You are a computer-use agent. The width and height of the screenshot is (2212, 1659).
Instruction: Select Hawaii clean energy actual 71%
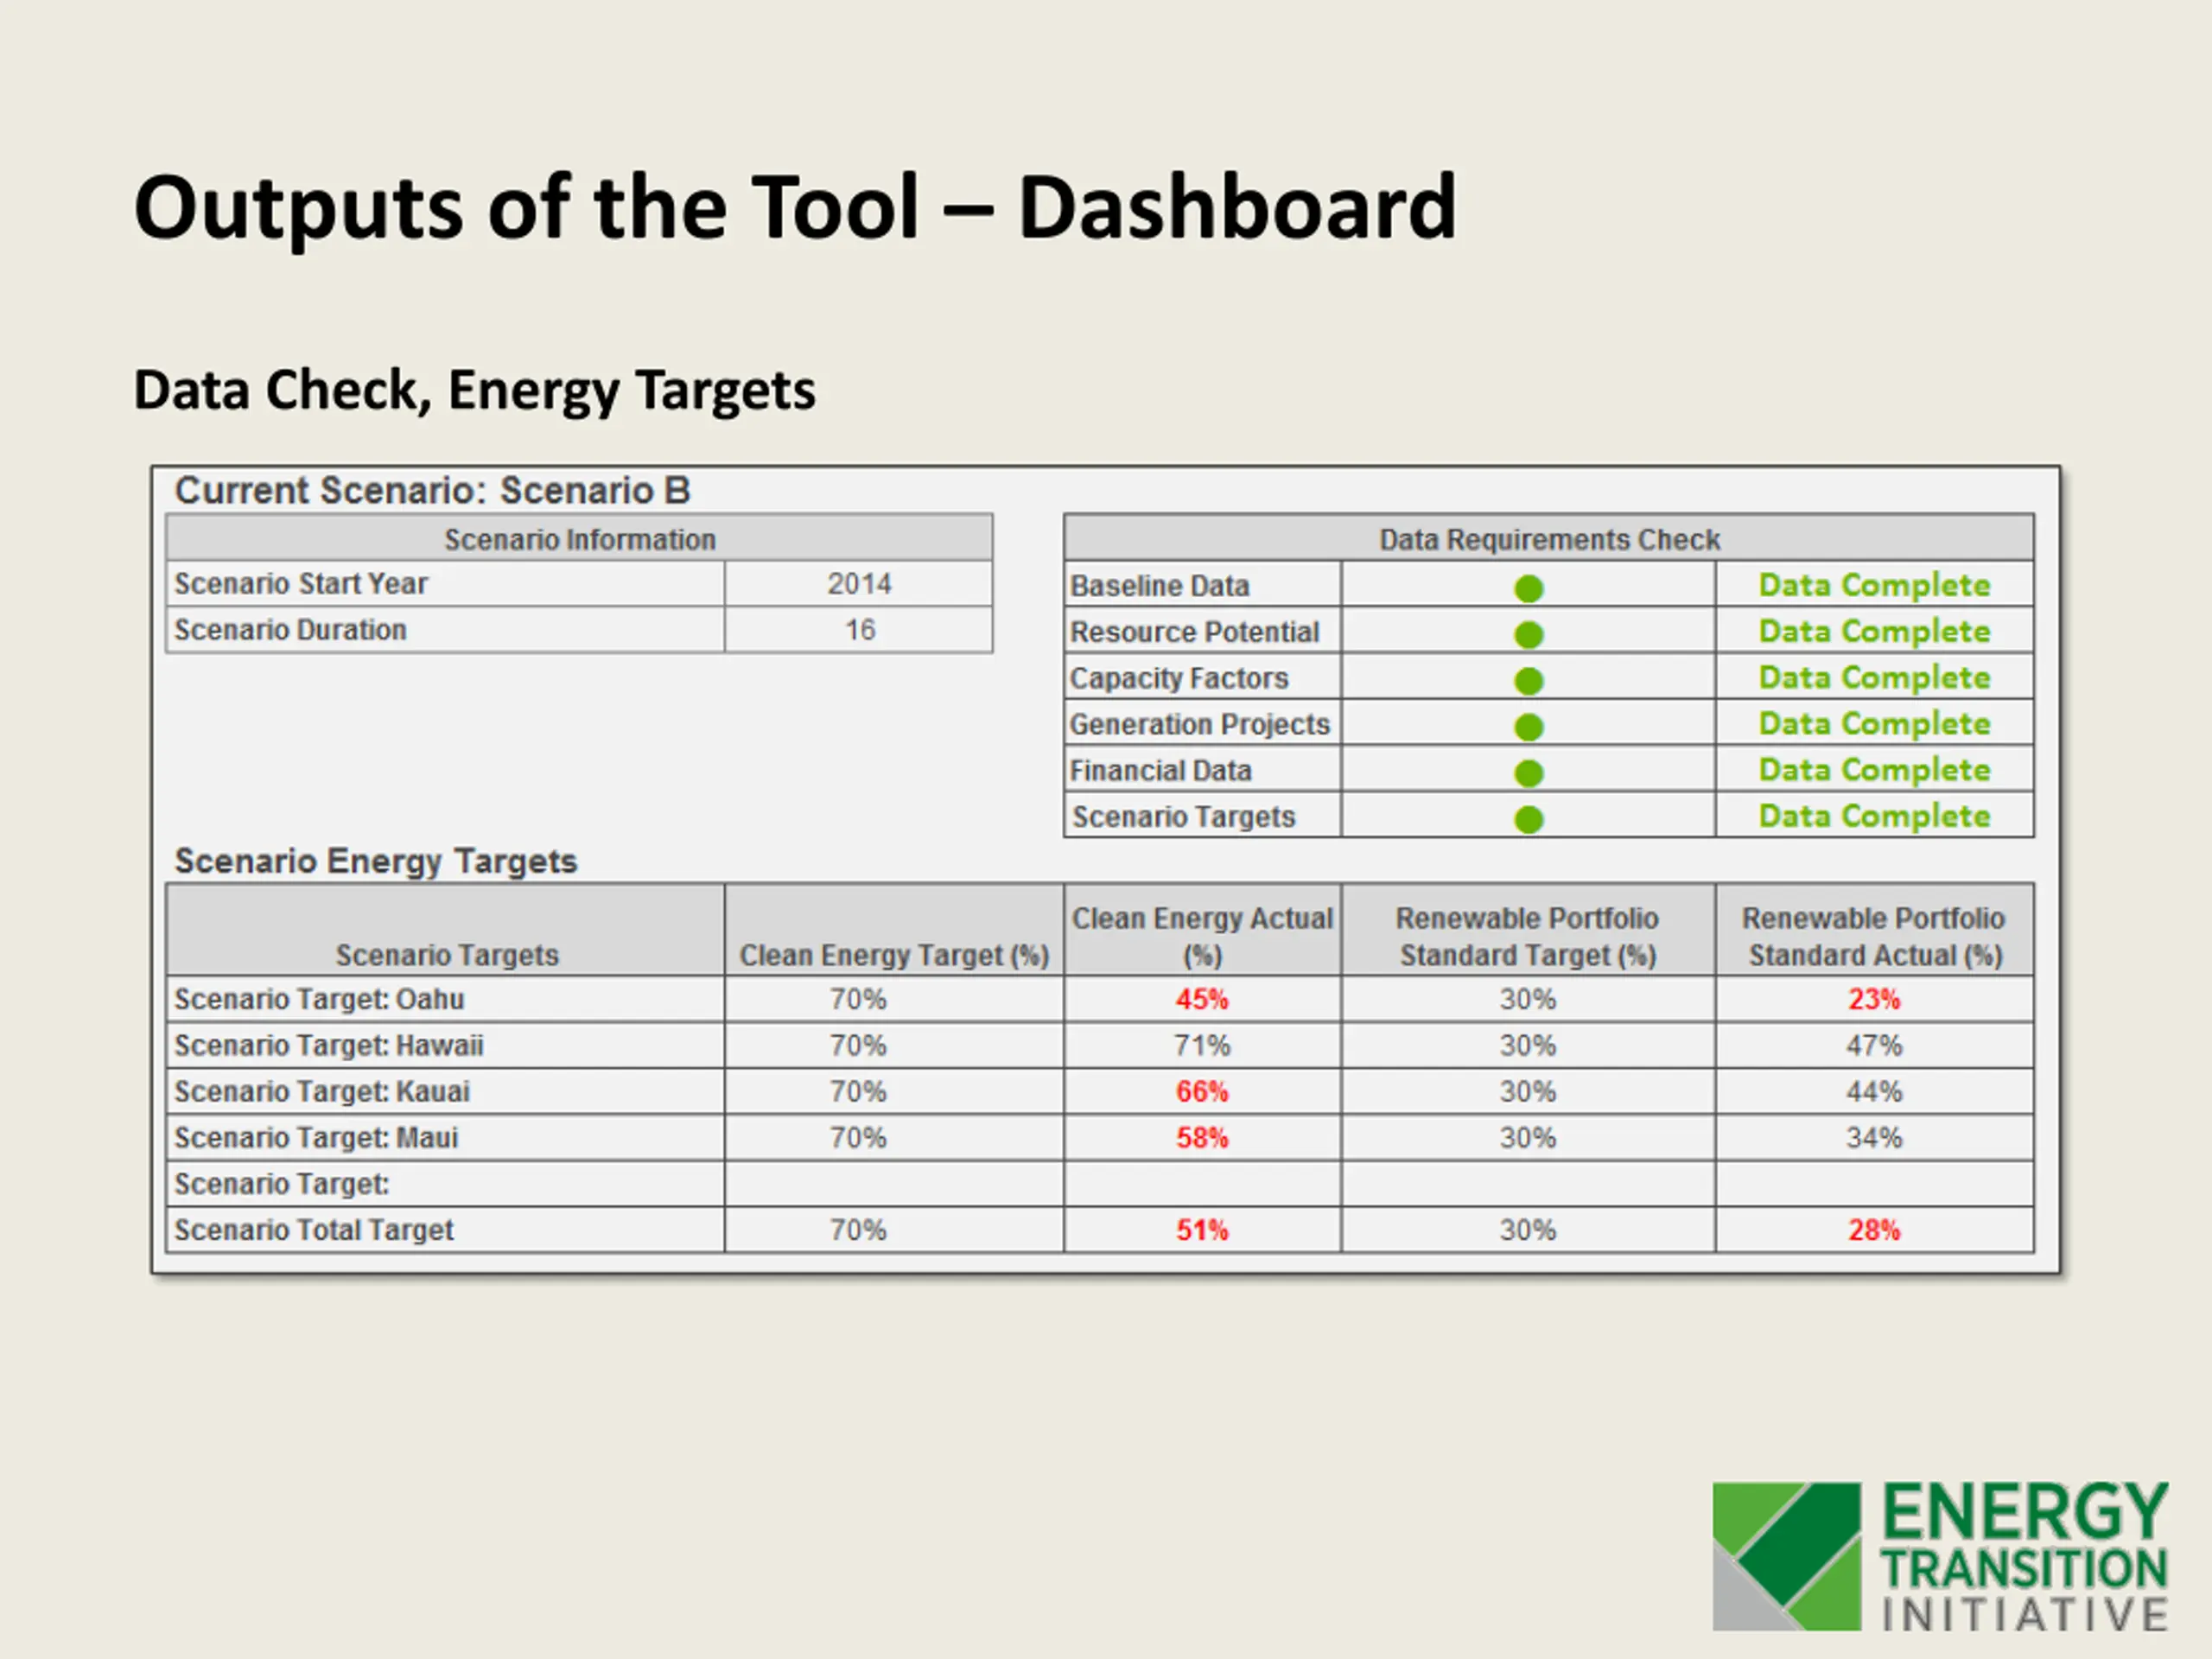(1202, 1045)
